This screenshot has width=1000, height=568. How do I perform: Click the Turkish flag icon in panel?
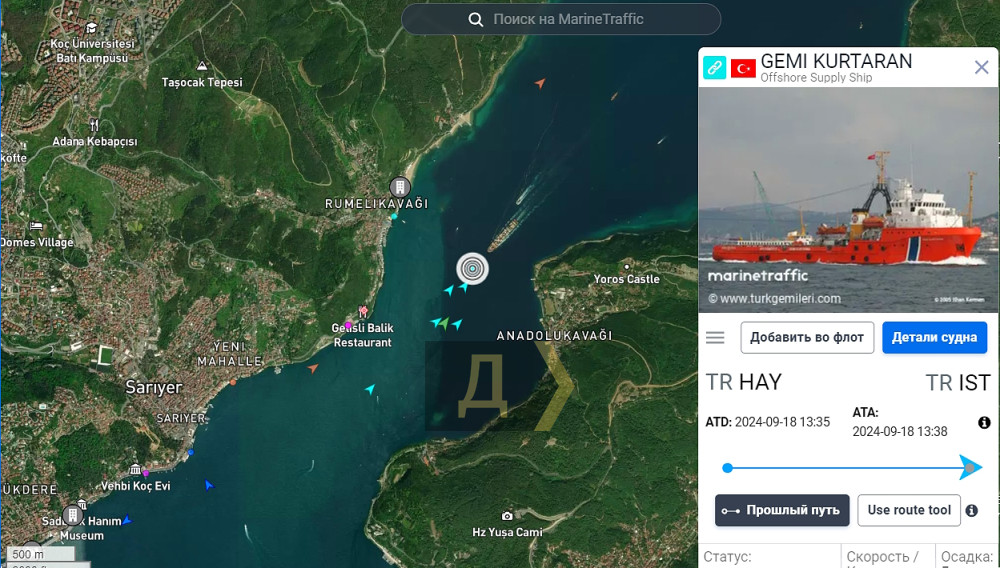[x=743, y=68]
